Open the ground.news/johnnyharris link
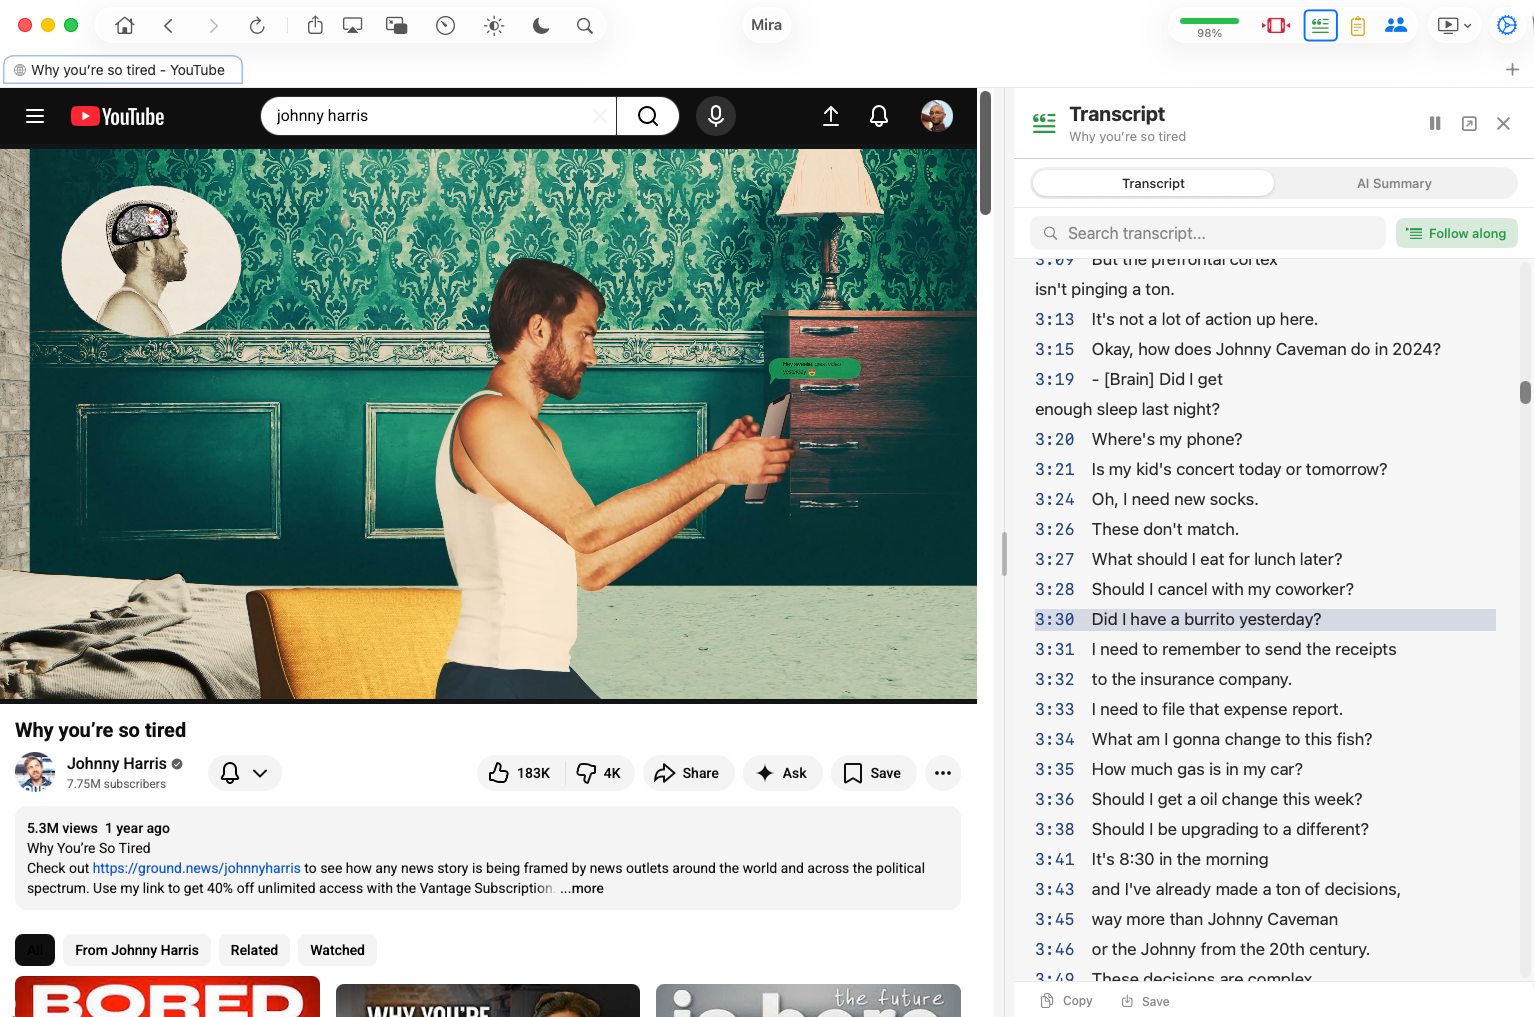This screenshot has width=1534, height=1017. coord(196,868)
